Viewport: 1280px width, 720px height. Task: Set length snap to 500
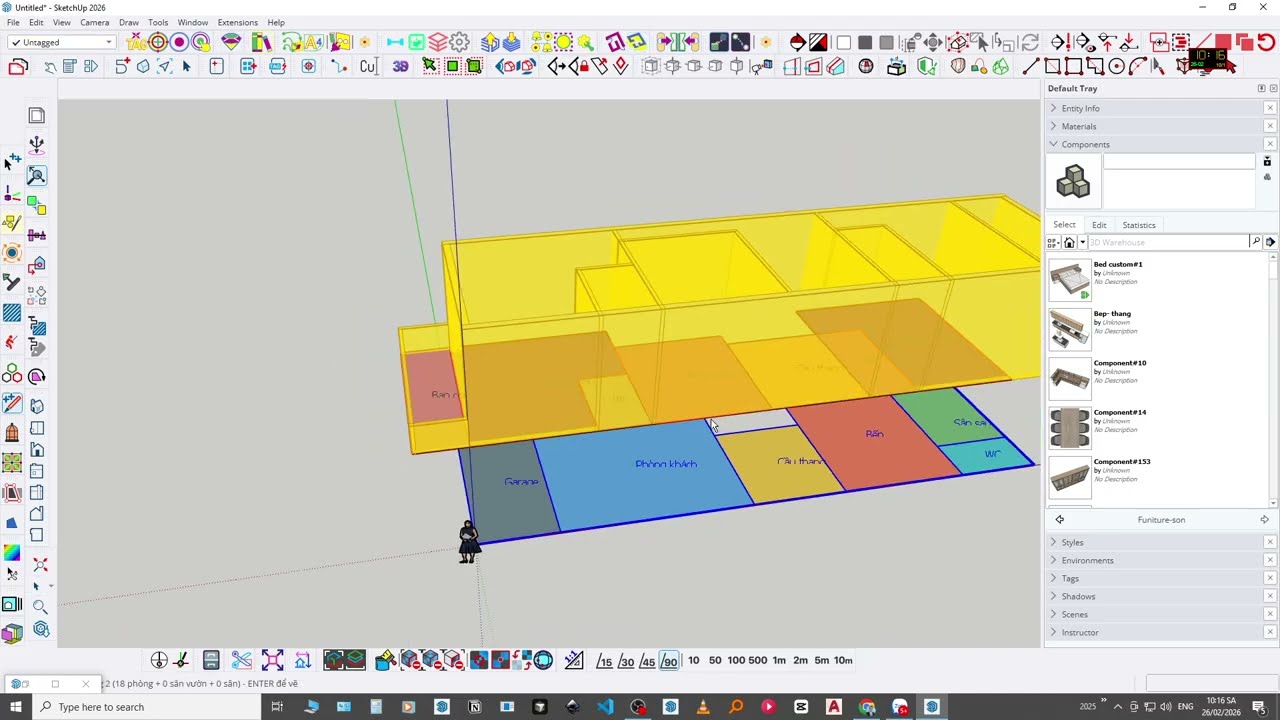pos(757,660)
